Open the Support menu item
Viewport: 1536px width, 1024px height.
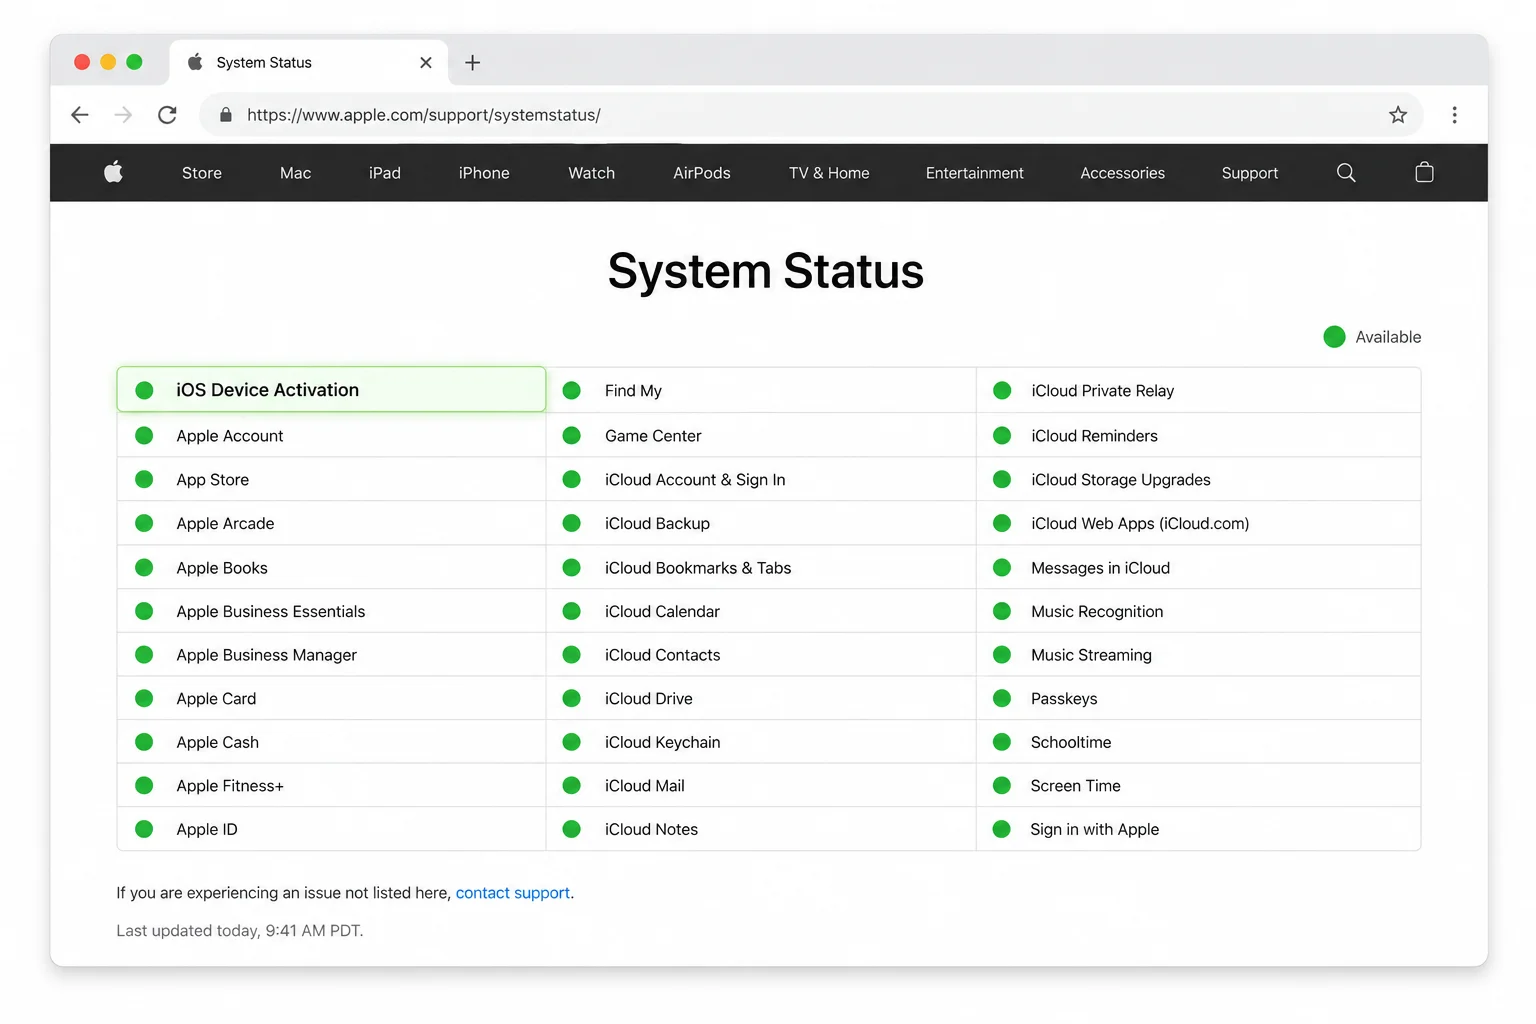point(1250,173)
